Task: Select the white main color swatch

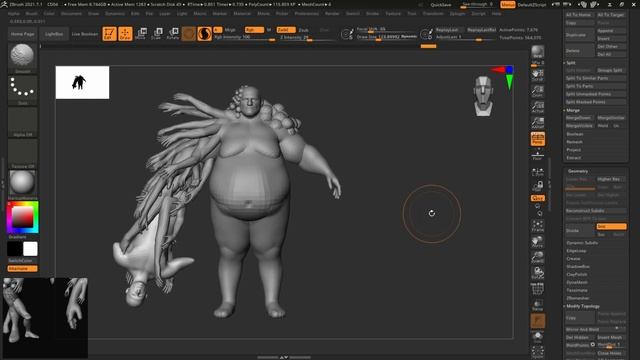Action: pos(30,249)
